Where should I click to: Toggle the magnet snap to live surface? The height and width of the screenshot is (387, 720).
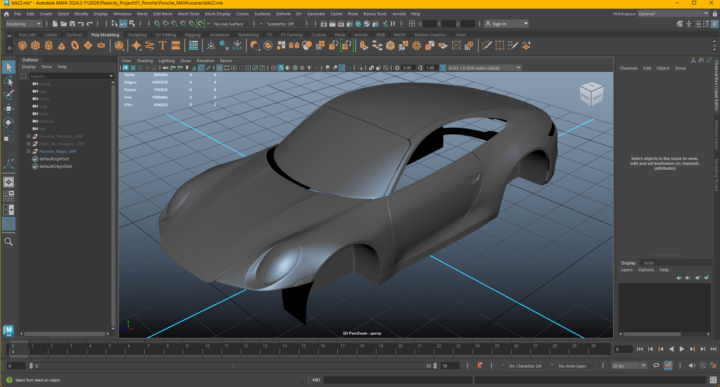(201, 24)
